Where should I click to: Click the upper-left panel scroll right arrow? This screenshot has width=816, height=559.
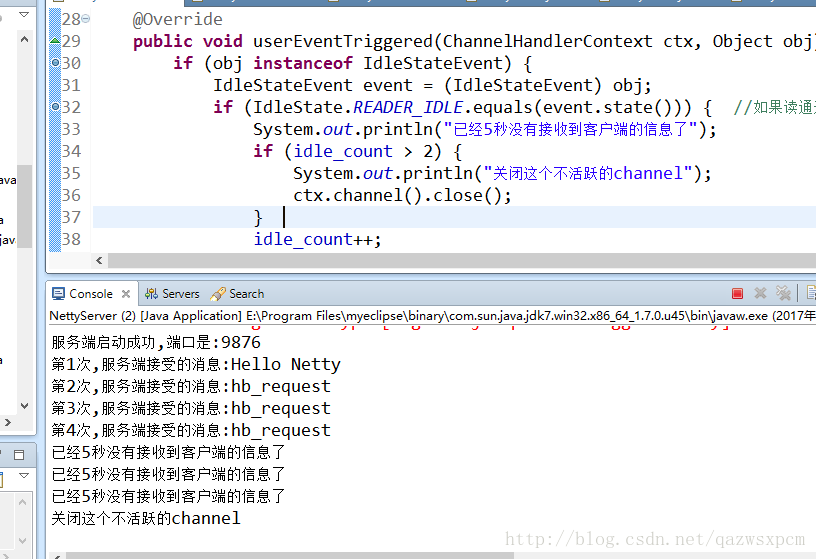tap(7, 422)
